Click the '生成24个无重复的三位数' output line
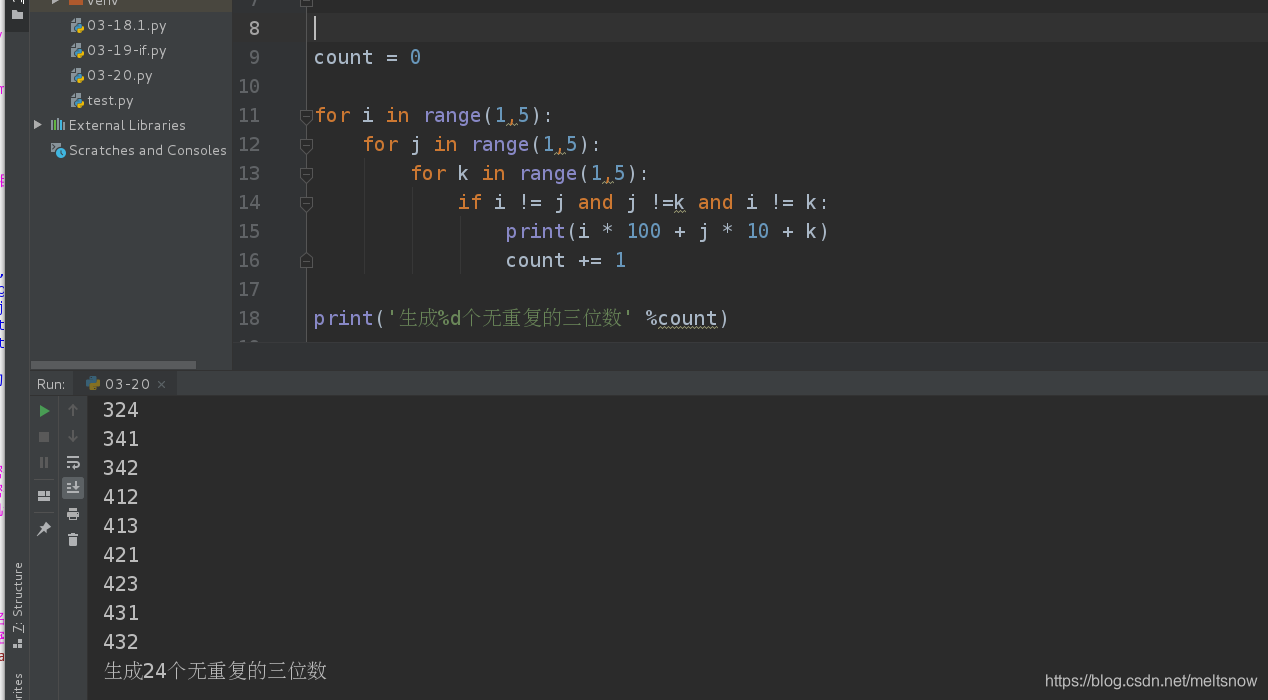Image resolution: width=1268 pixels, height=700 pixels. (x=215, y=671)
